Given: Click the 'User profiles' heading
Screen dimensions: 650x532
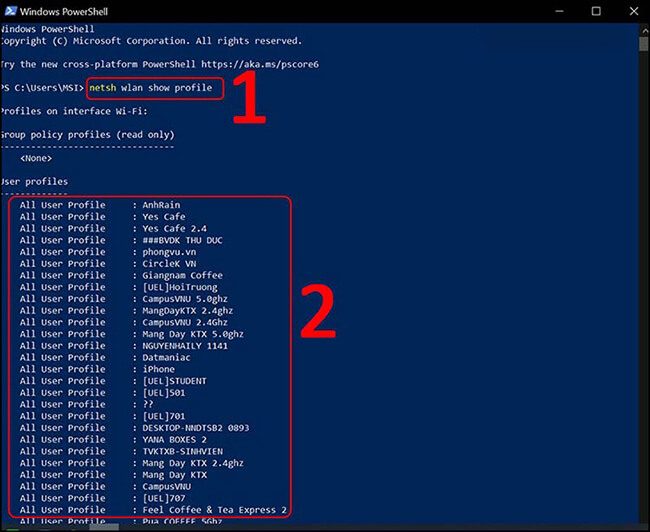Looking at the screenshot, I should pos(34,182).
